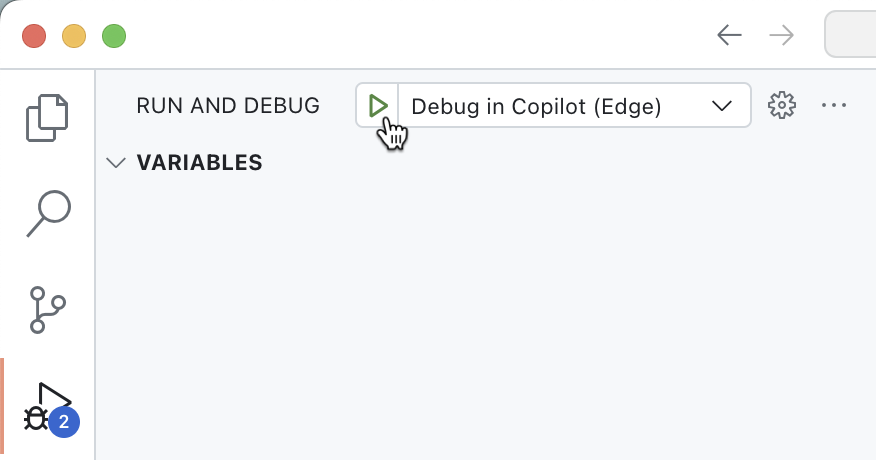Click the RUN AND DEBUG panel title
Image resolution: width=876 pixels, height=460 pixels.
tap(228, 106)
